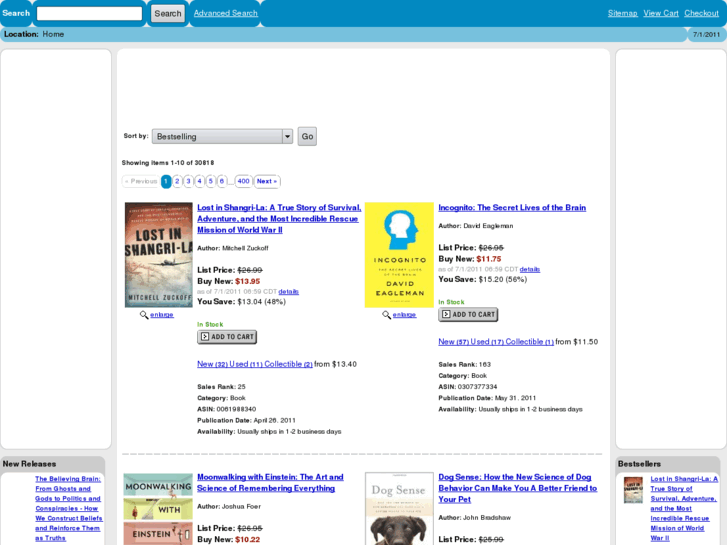Open Moonwalking with Einstein title link

[270, 483]
